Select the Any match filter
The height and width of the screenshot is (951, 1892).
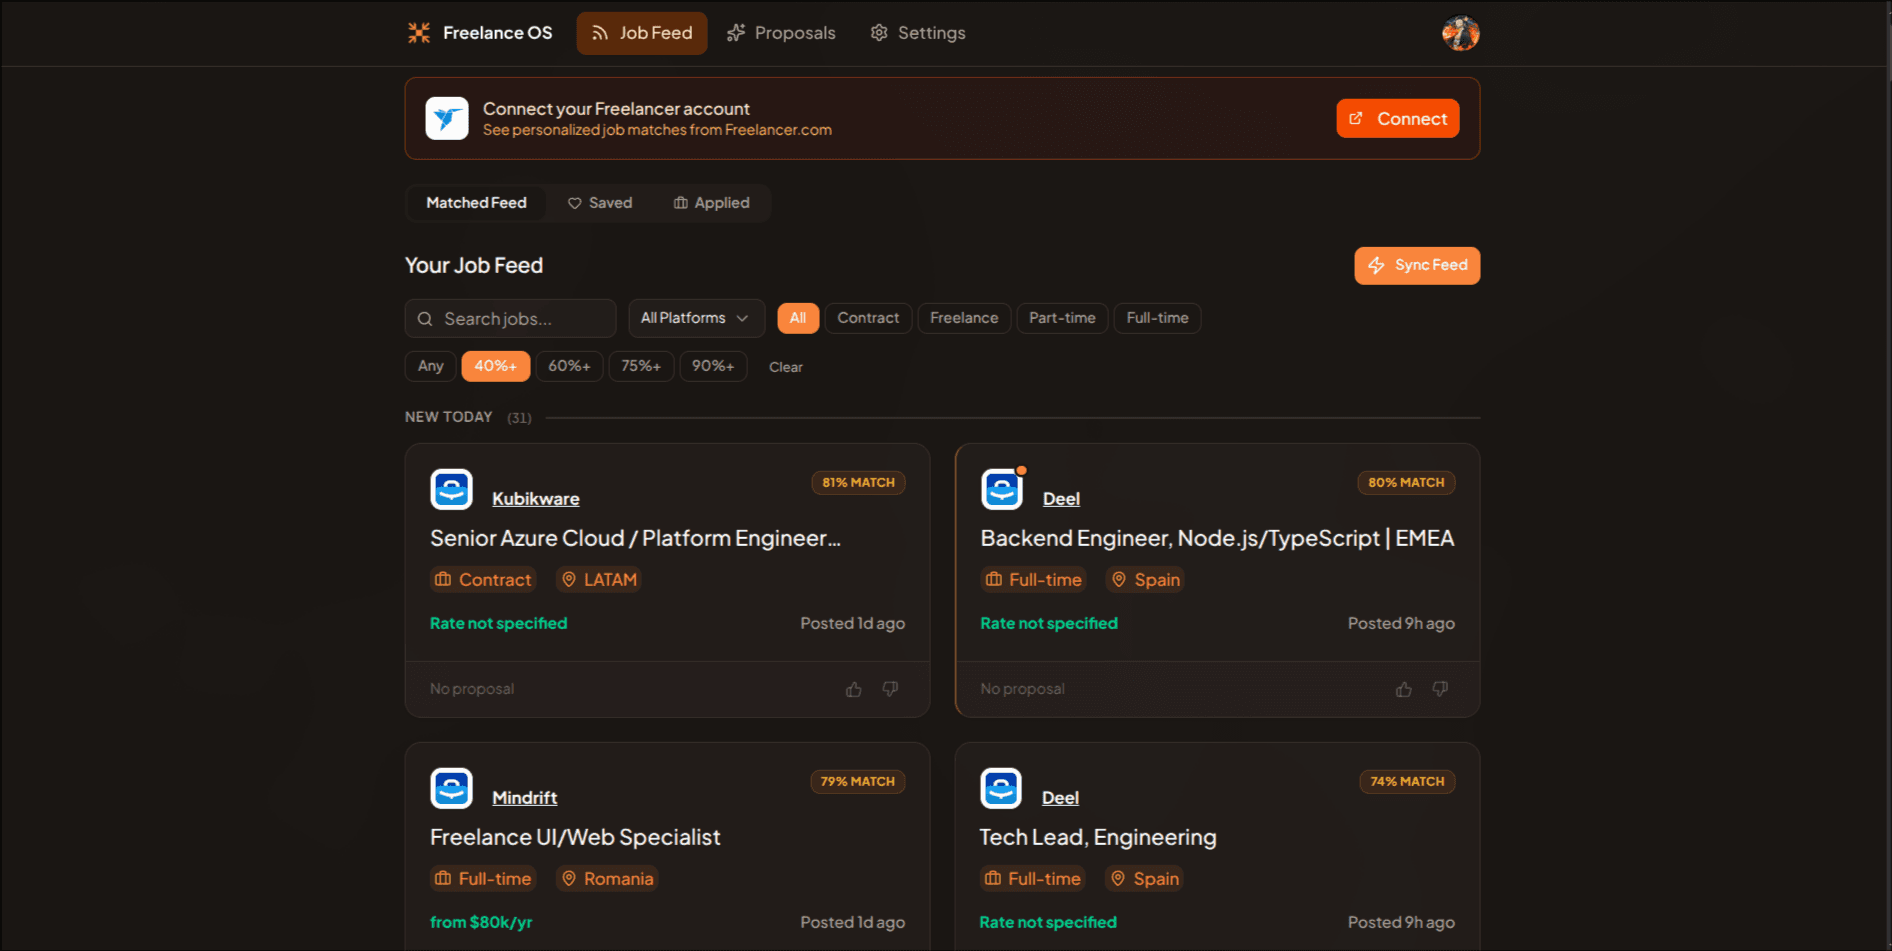(431, 366)
